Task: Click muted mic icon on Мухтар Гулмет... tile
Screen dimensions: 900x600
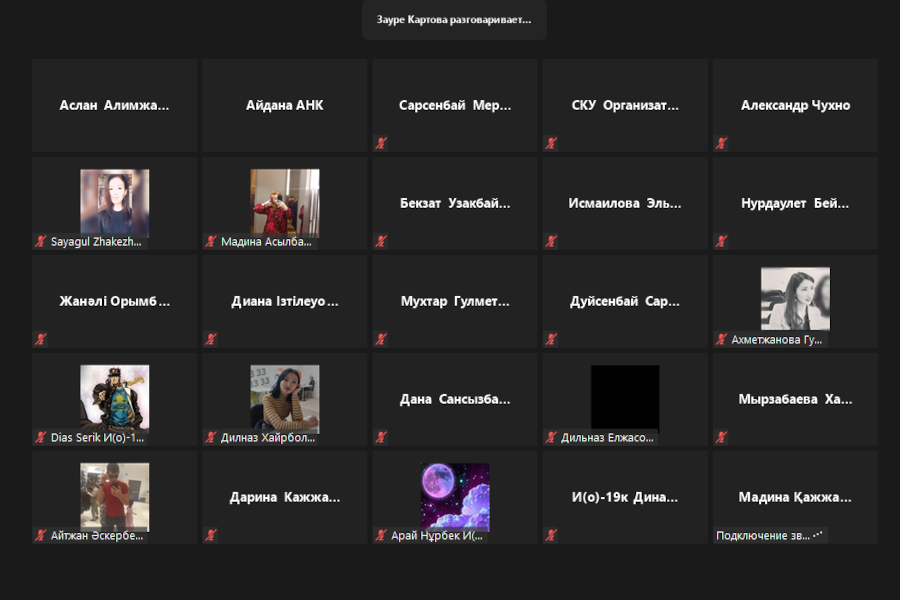Action: (381, 339)
